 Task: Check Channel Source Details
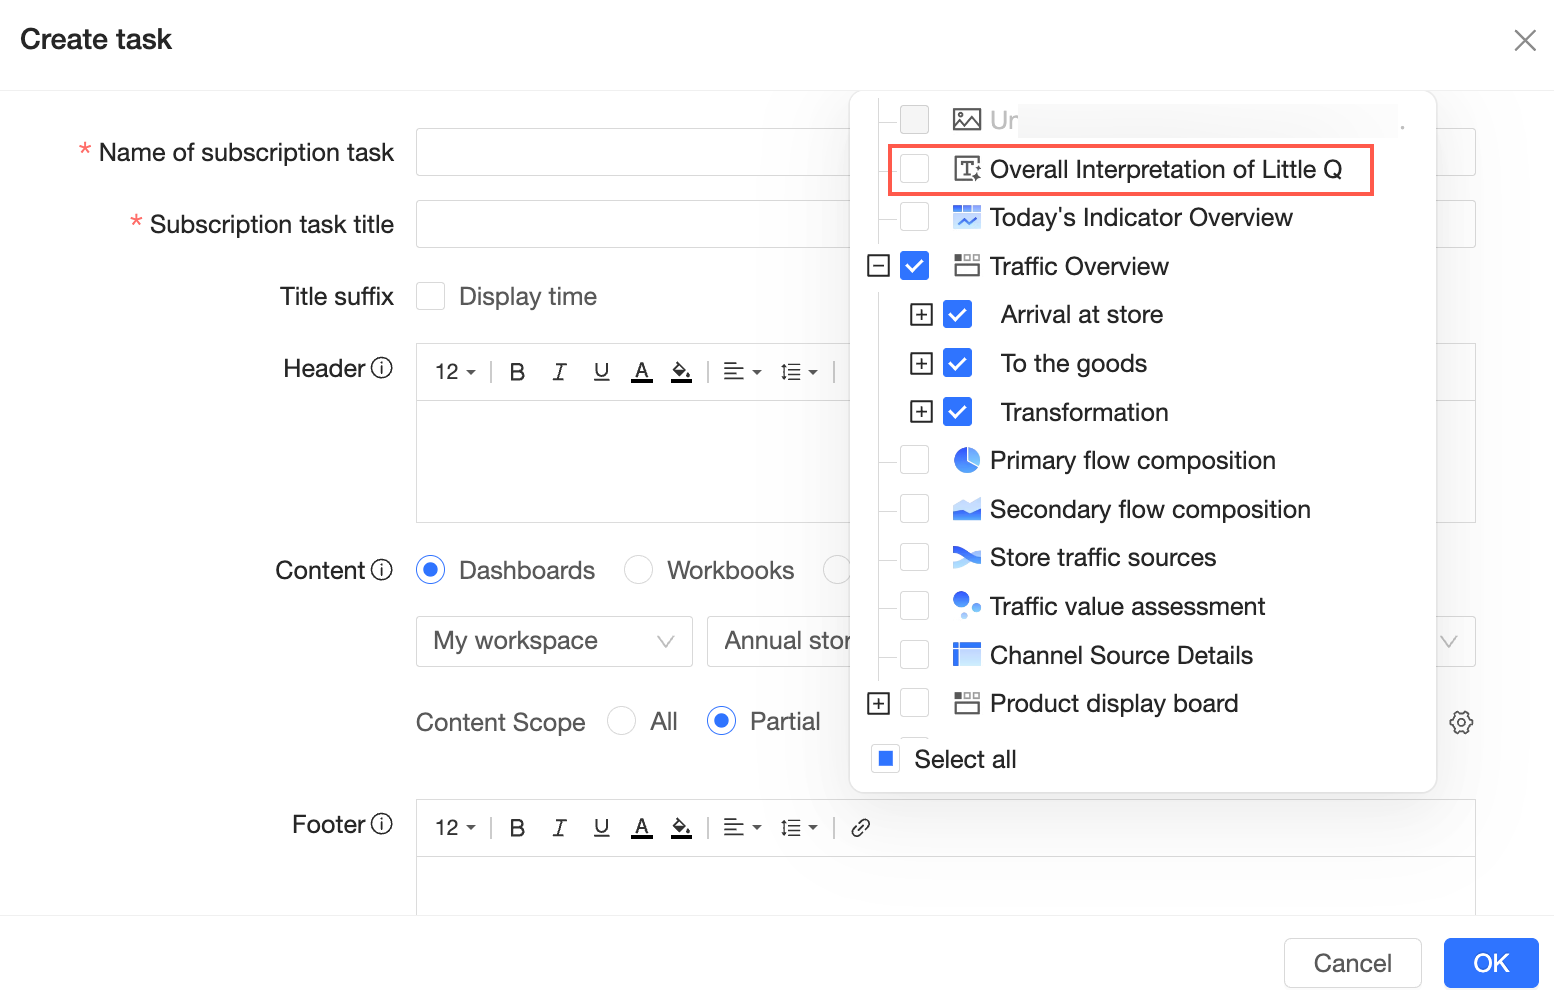pos(915,654)
